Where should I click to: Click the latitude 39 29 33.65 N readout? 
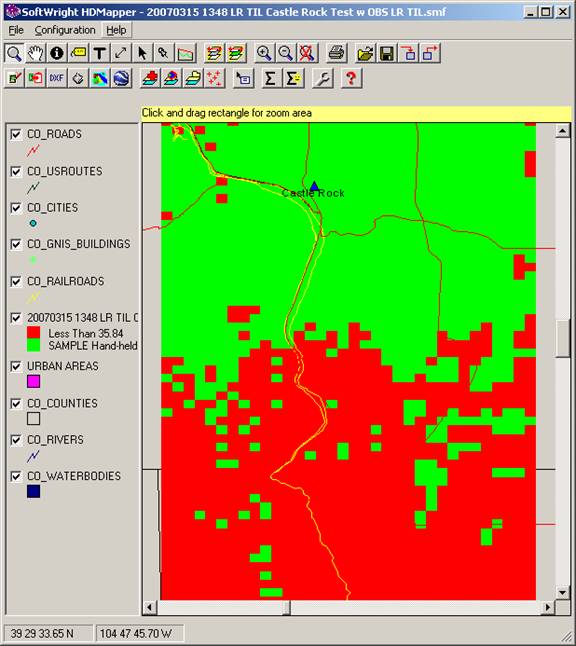[48, 633]
